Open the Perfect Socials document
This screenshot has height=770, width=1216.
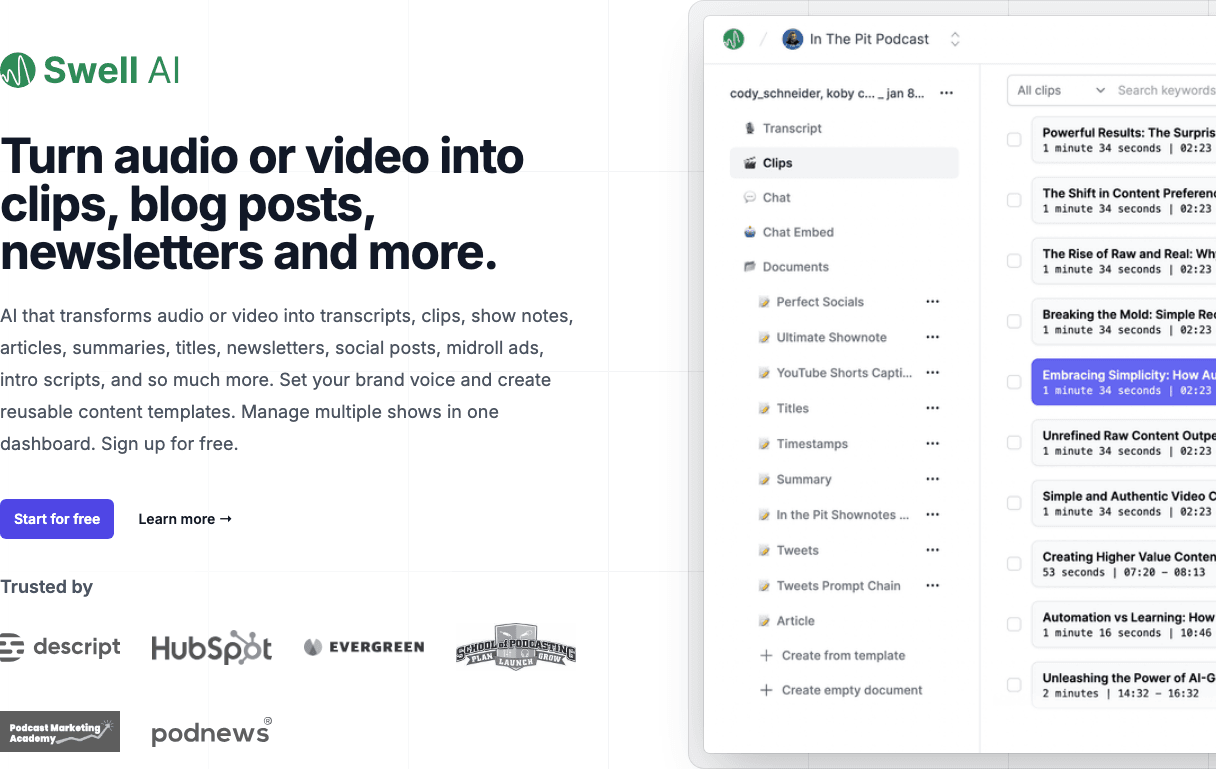point(820,302)
